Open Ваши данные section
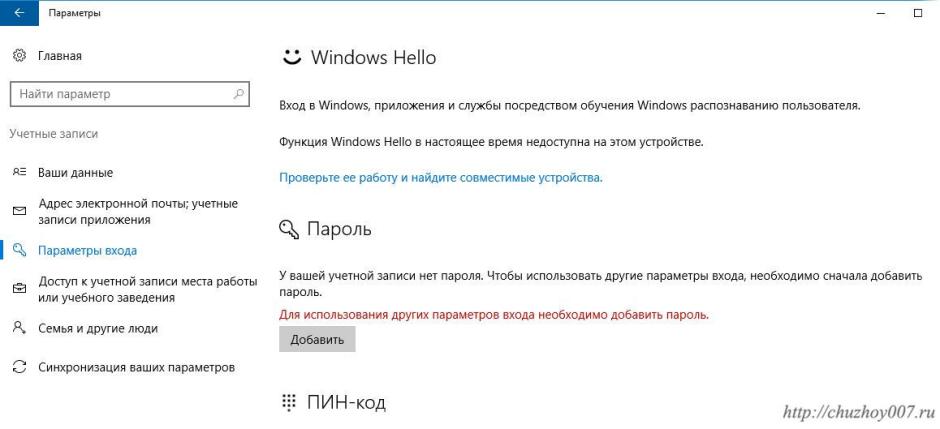 point(75,173)
